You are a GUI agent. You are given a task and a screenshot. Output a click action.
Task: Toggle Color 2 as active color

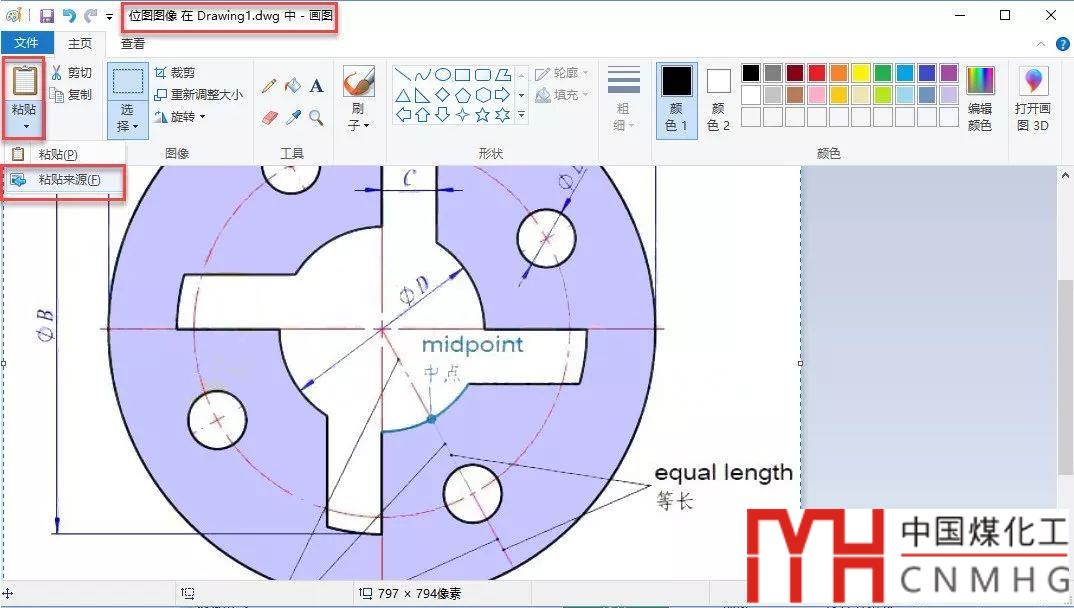pos(718,100)
